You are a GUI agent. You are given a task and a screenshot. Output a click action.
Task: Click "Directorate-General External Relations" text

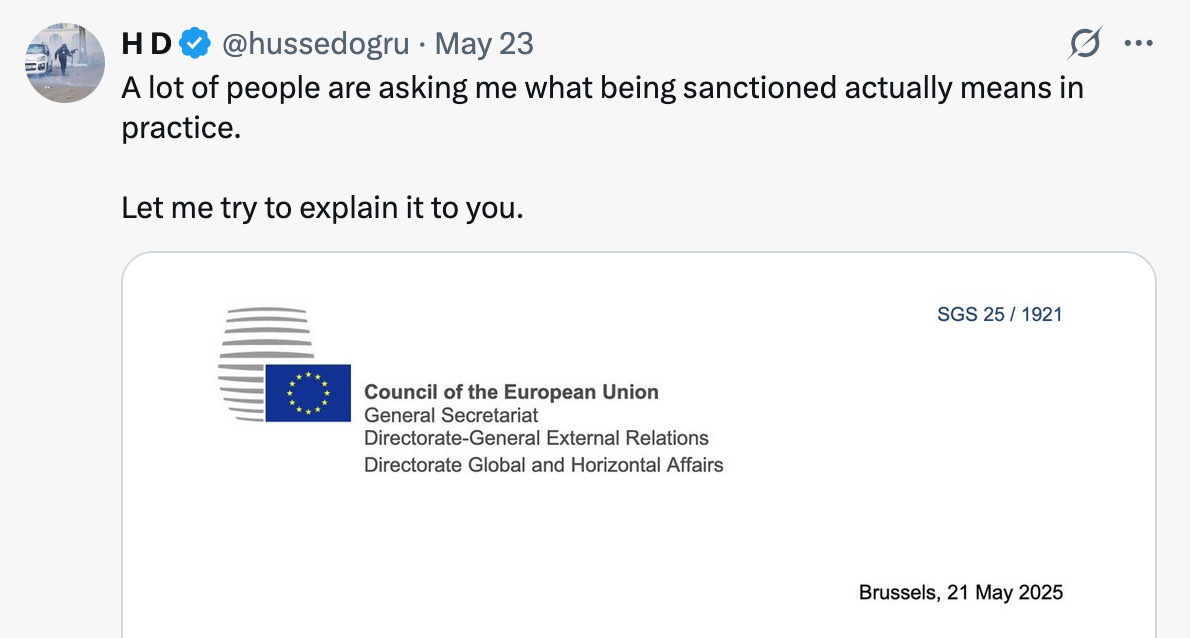click(x=536, y=438)
